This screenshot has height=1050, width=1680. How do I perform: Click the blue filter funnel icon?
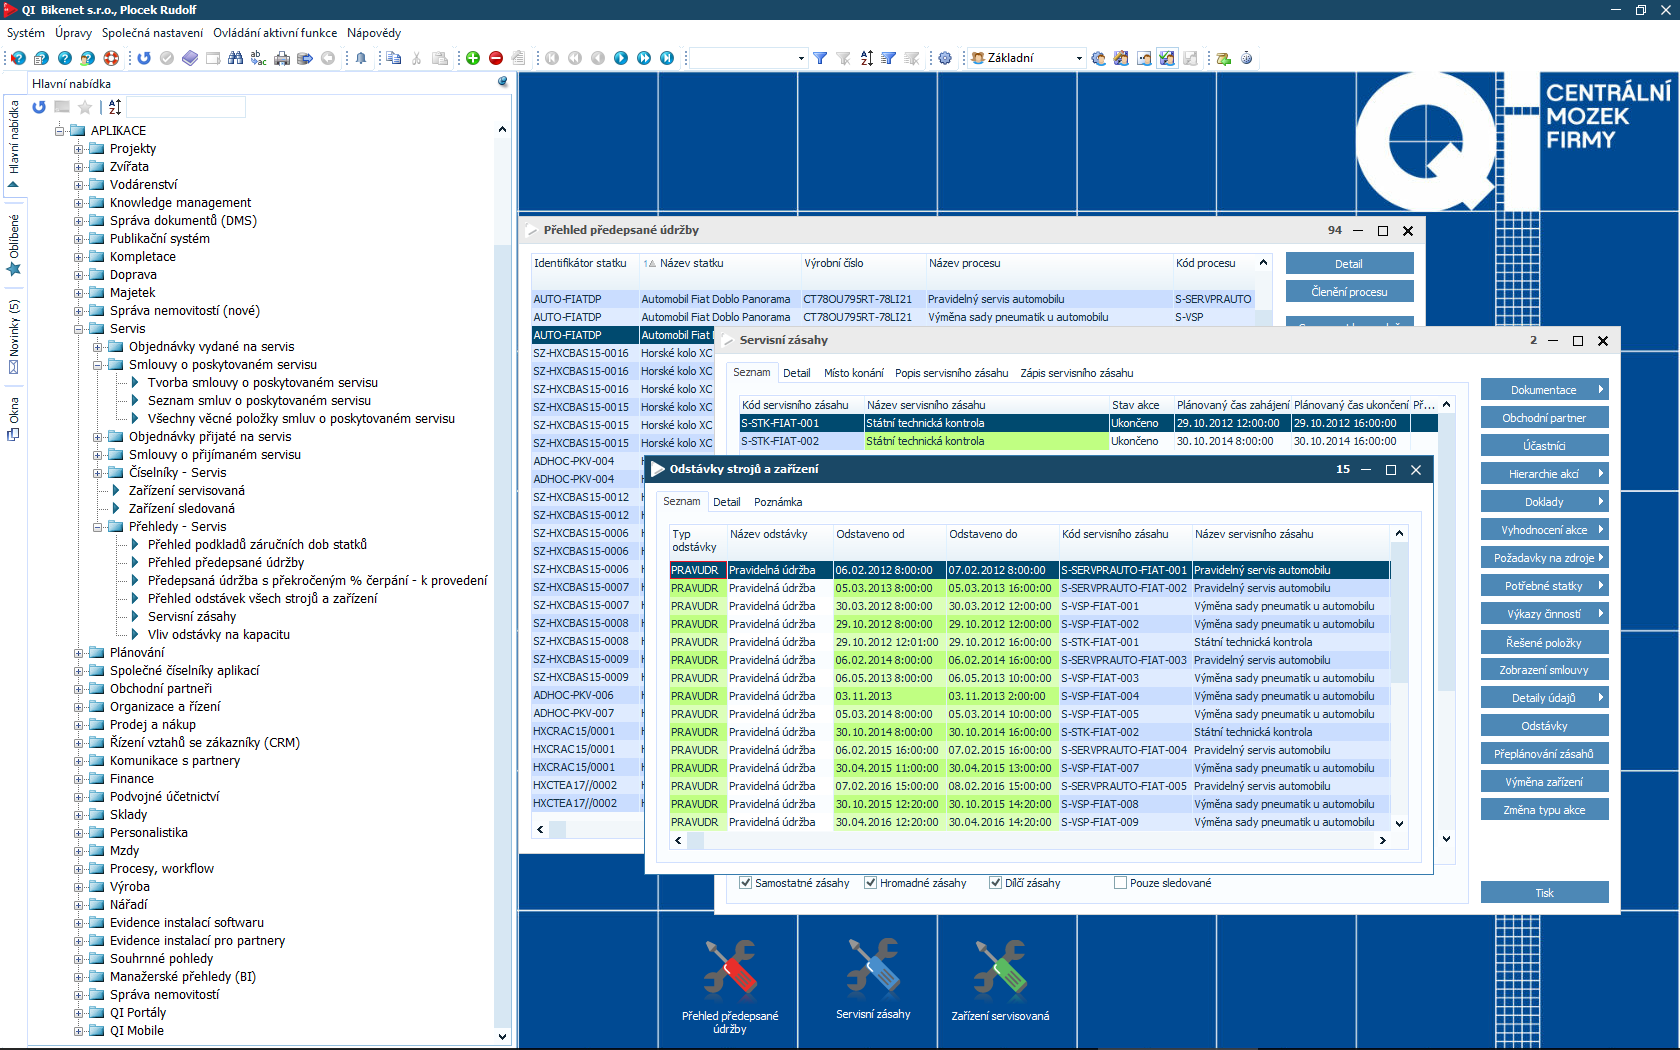click(820, 58)
